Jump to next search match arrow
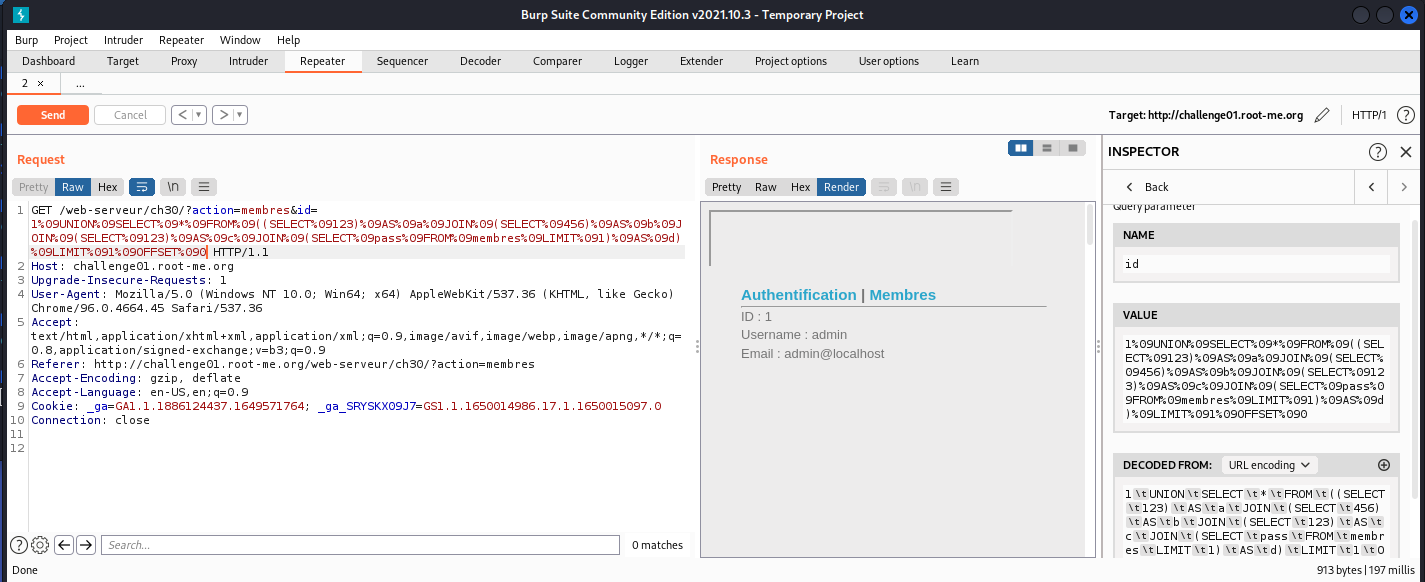 point(86,545)
